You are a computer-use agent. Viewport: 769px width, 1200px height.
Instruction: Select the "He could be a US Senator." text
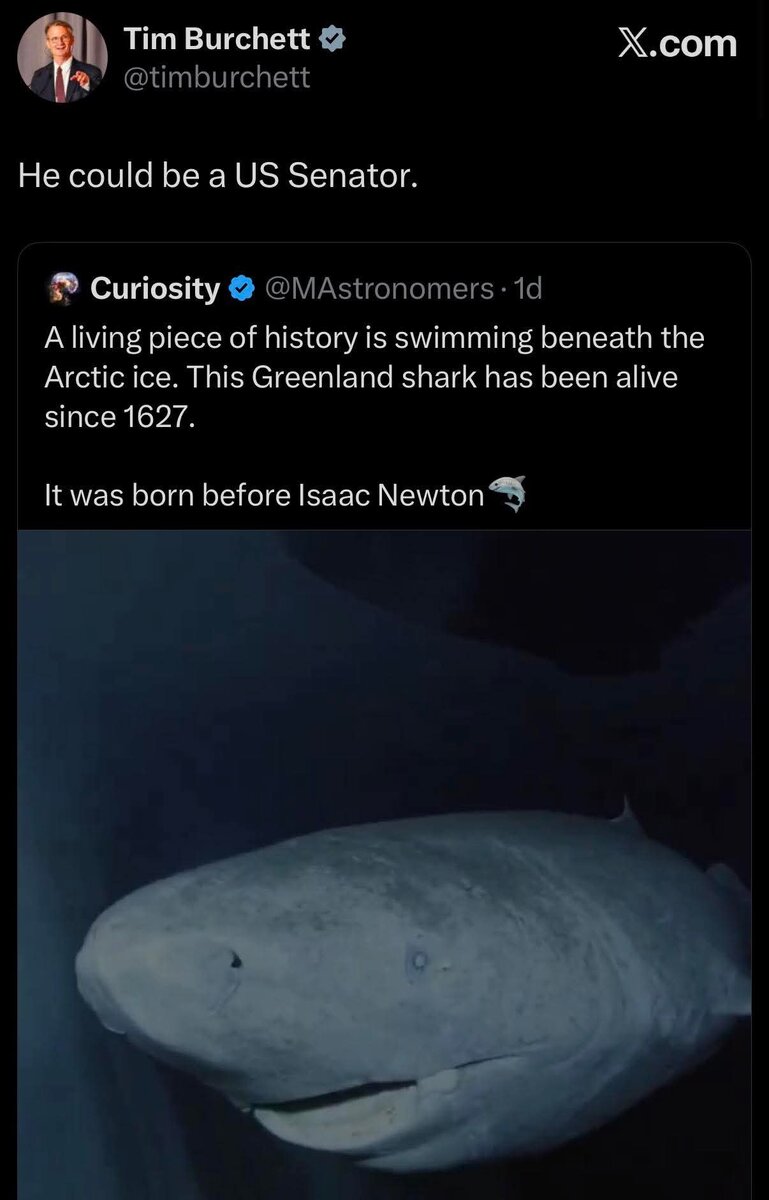(216, 176)
